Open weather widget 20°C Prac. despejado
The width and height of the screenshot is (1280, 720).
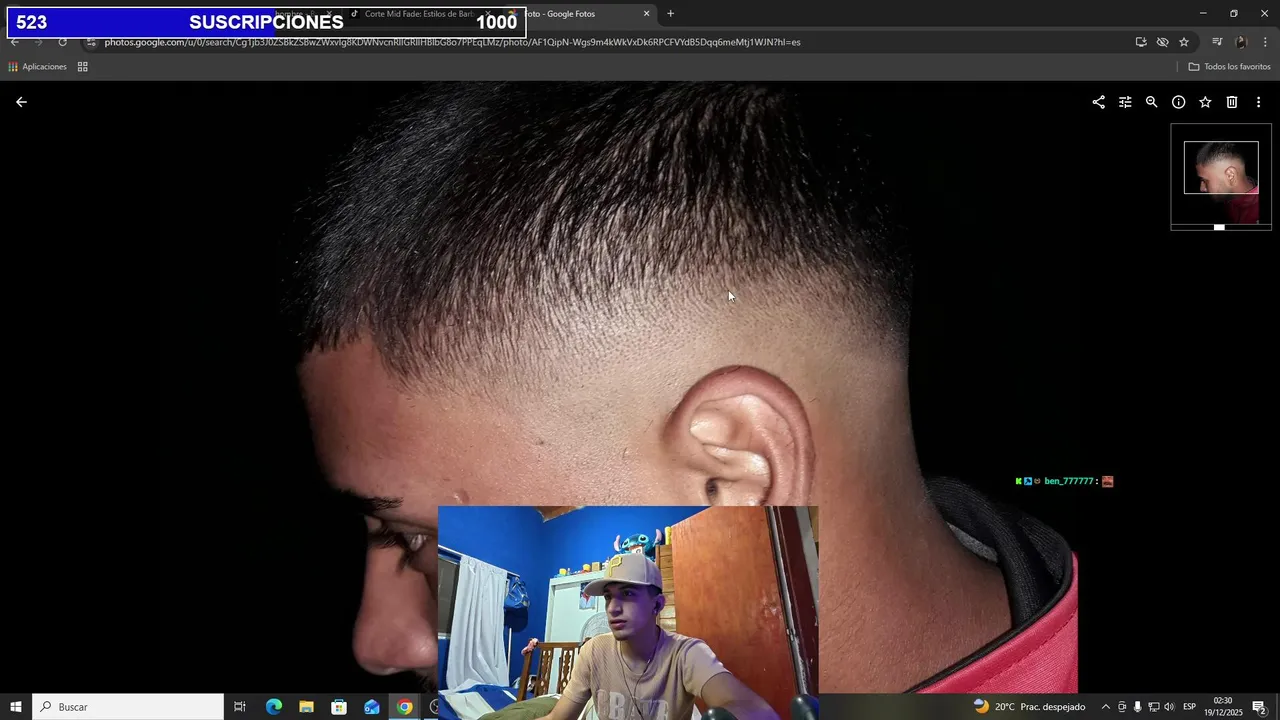point(1029,707)
